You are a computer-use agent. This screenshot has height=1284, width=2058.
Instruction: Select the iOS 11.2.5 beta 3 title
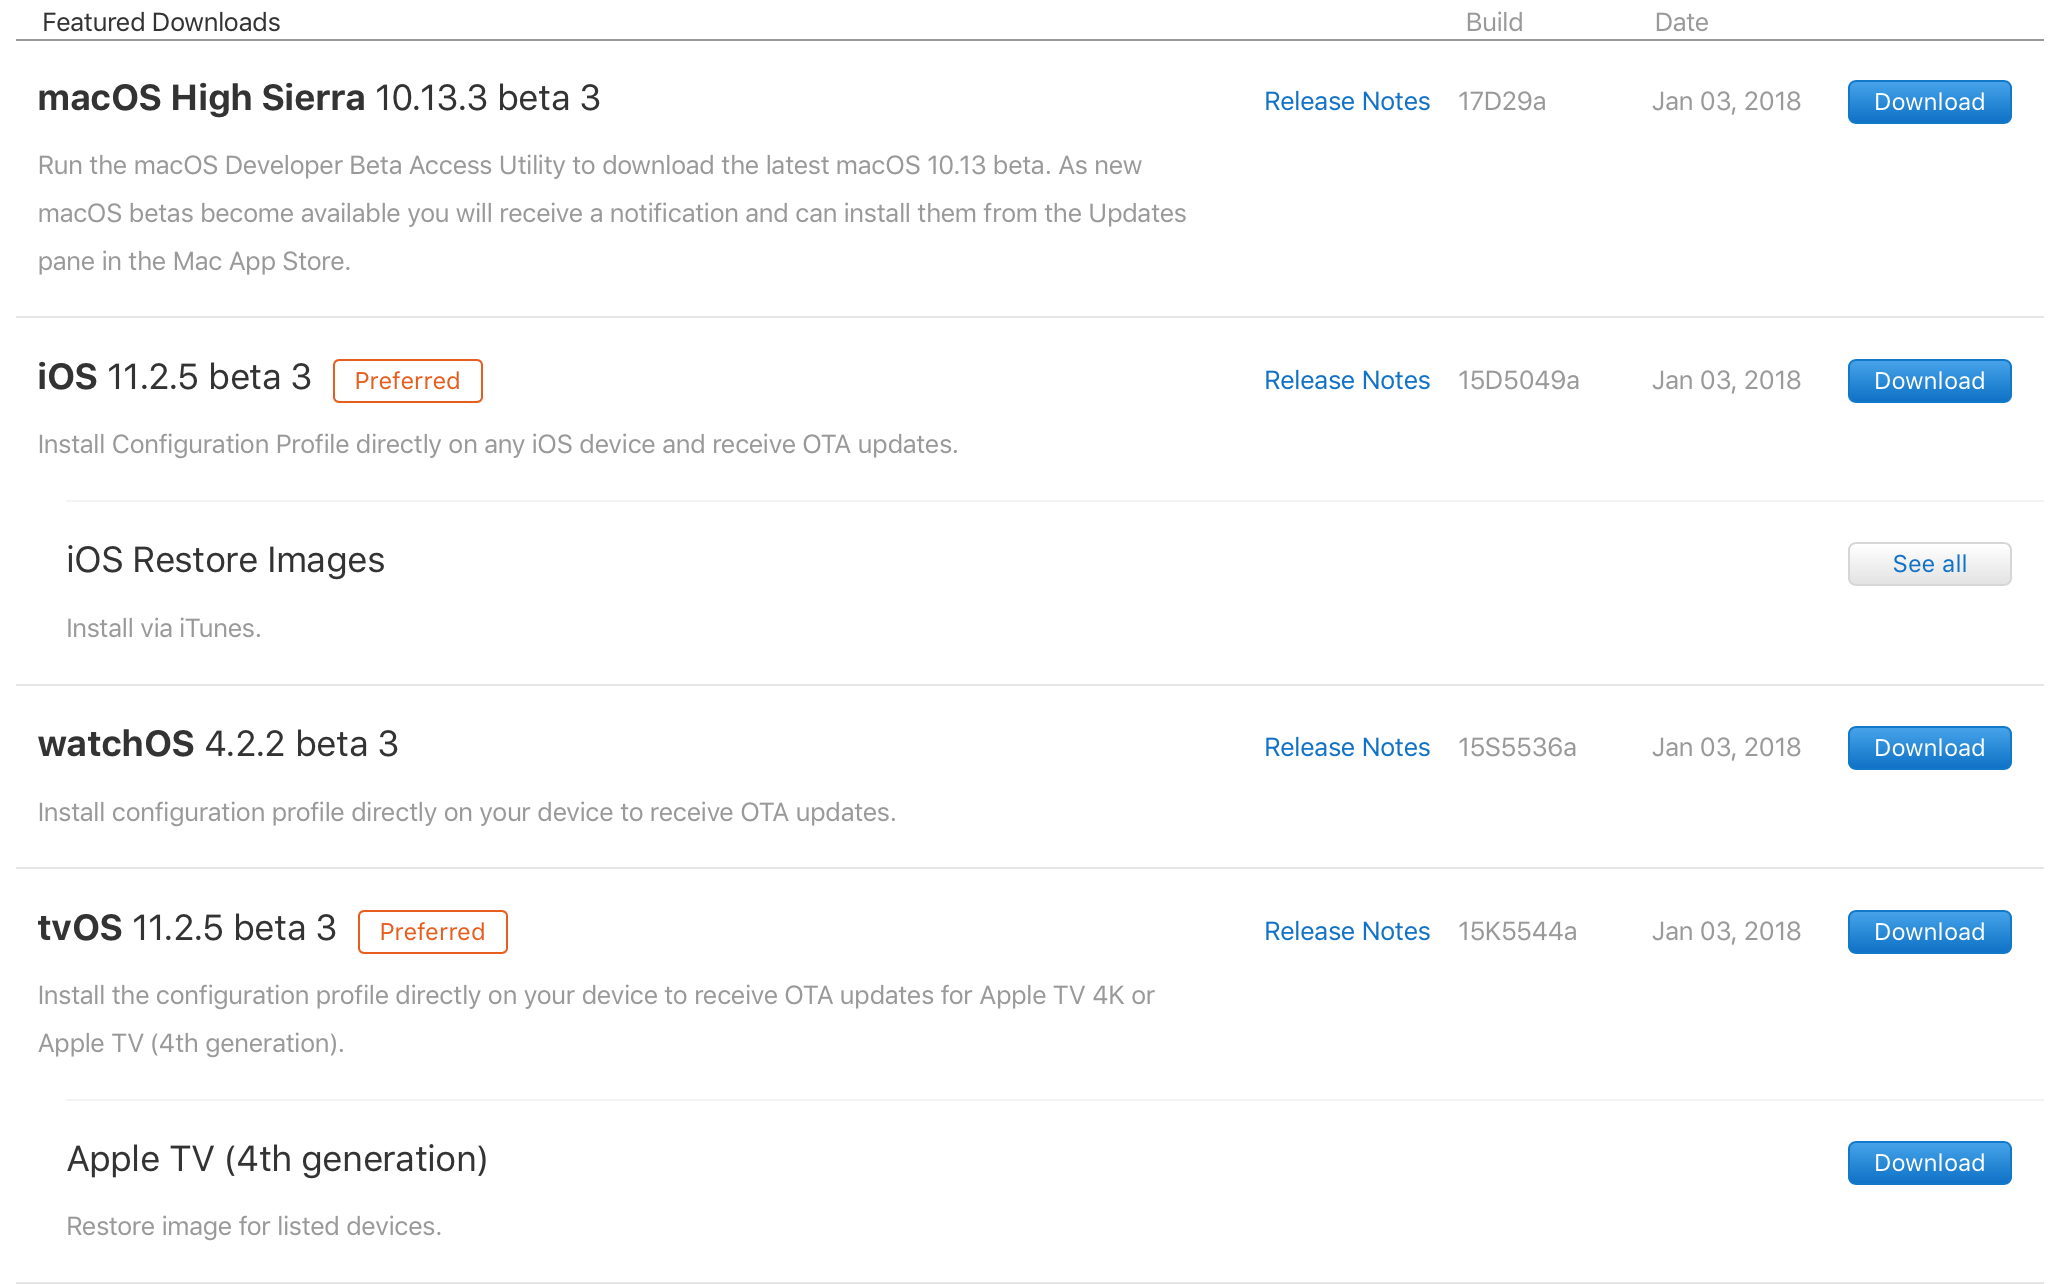pyautogui.click(x=174, y=378)
